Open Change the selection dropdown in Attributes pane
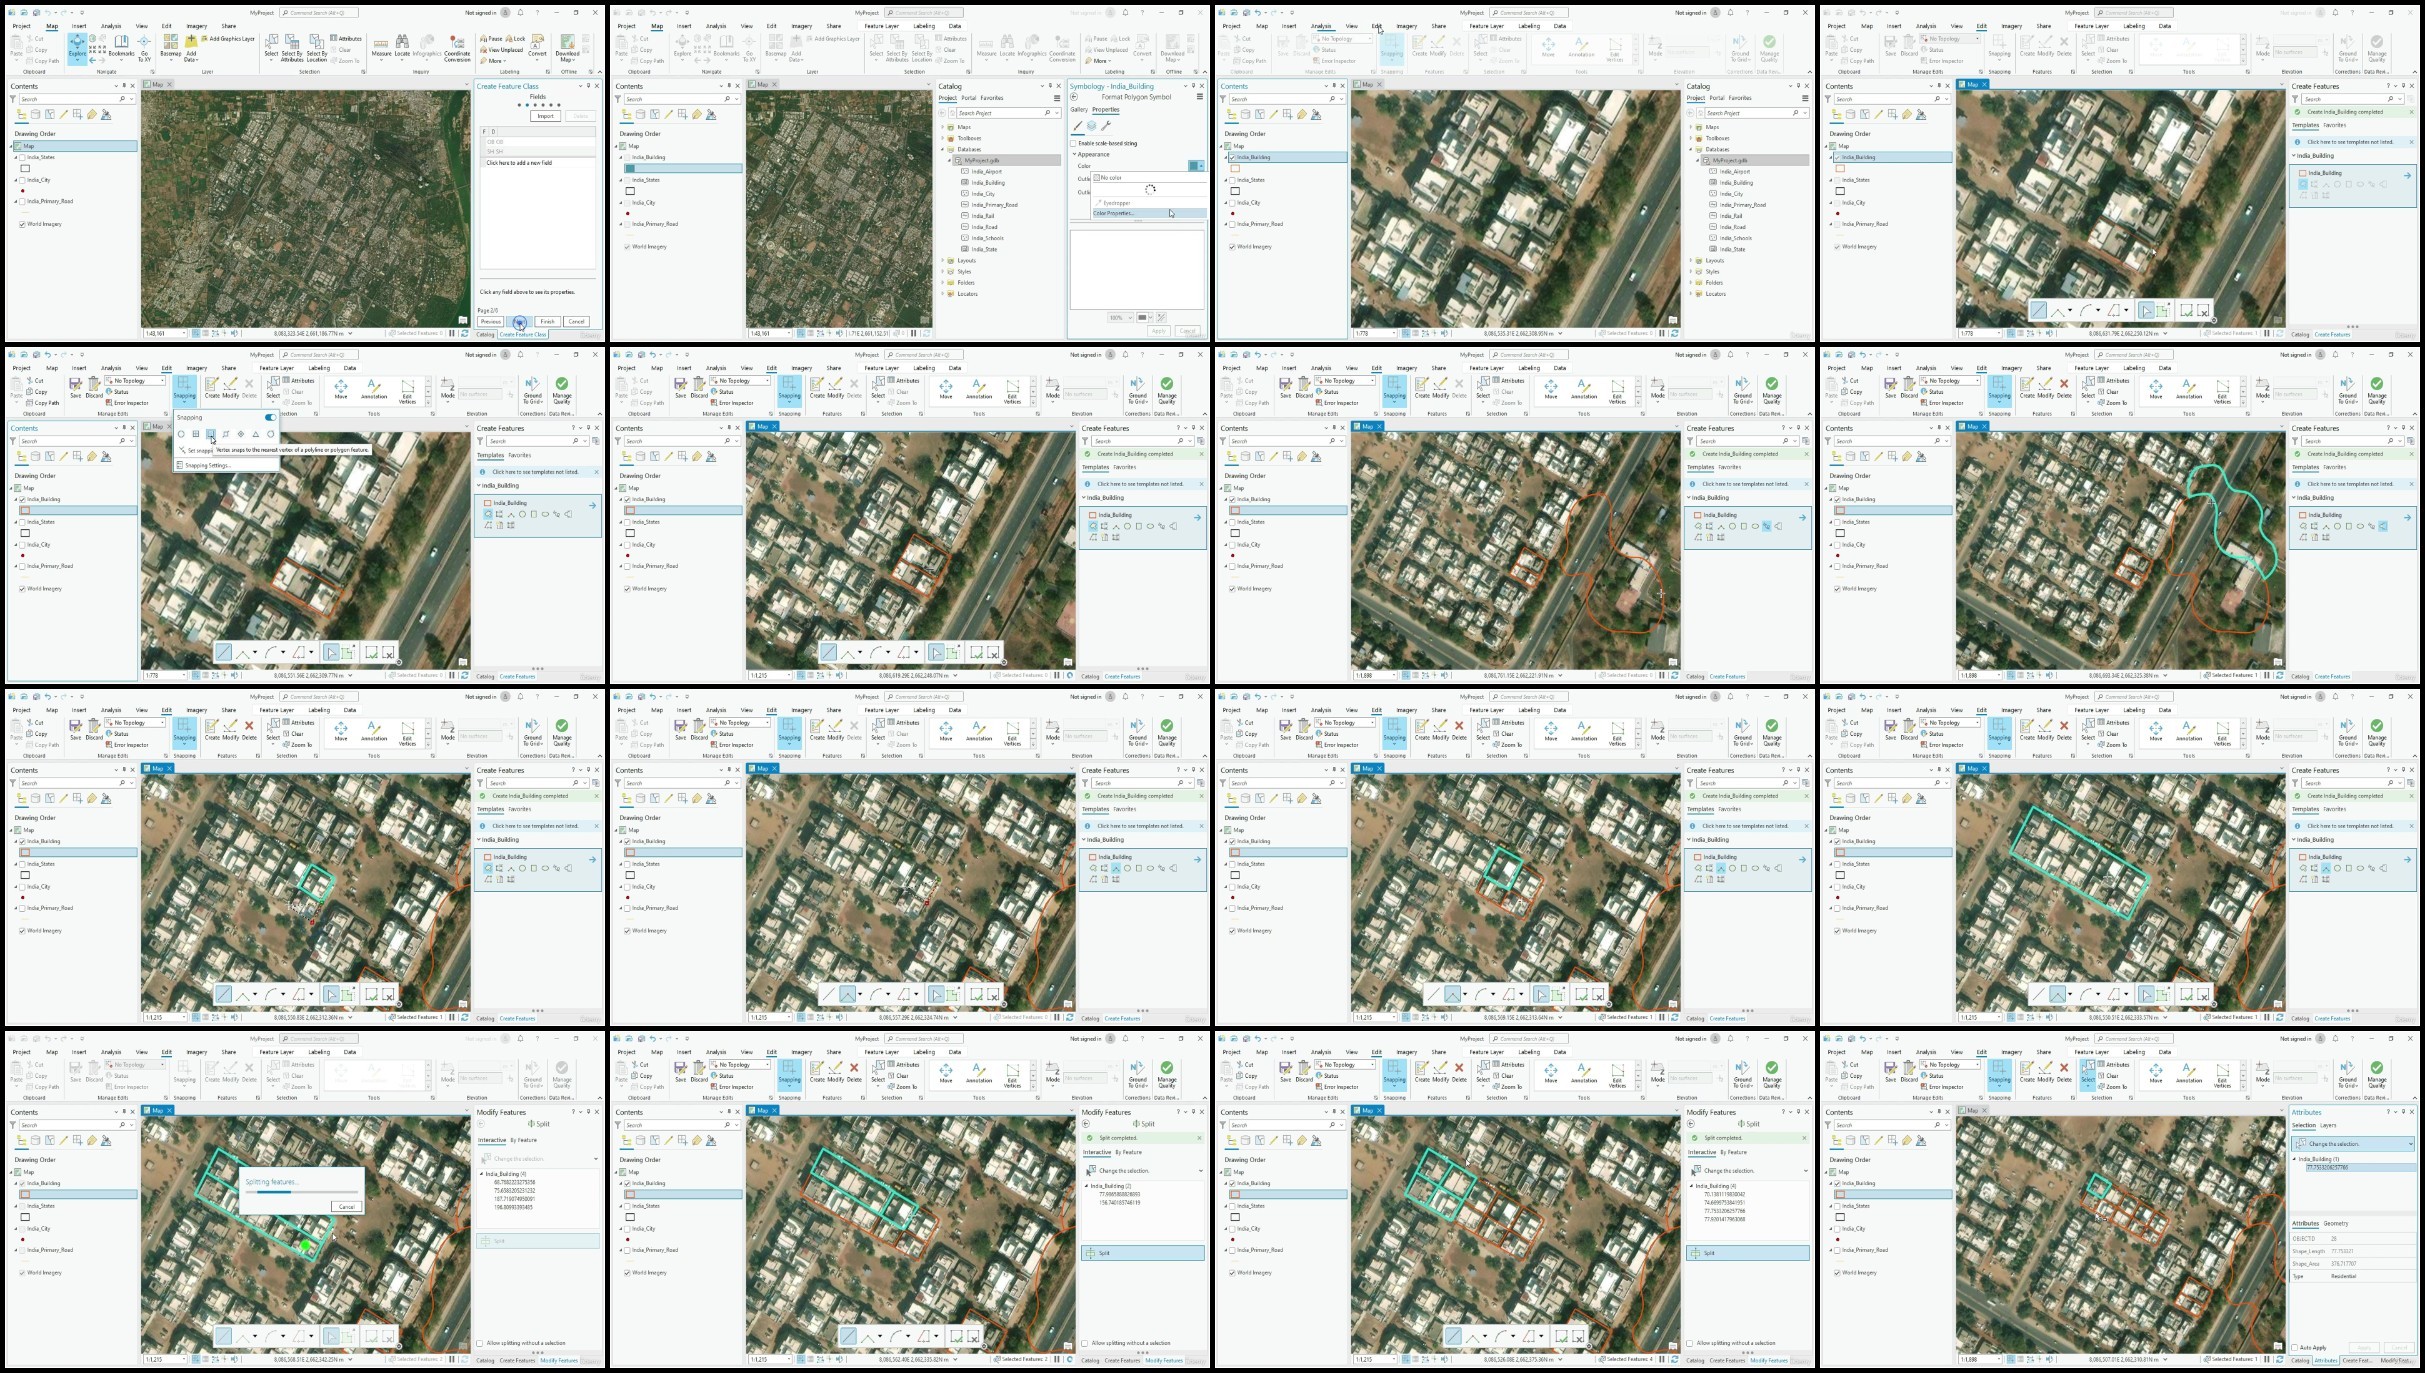This screenshot has height=1373, width=2425. click(2410, 1143)
